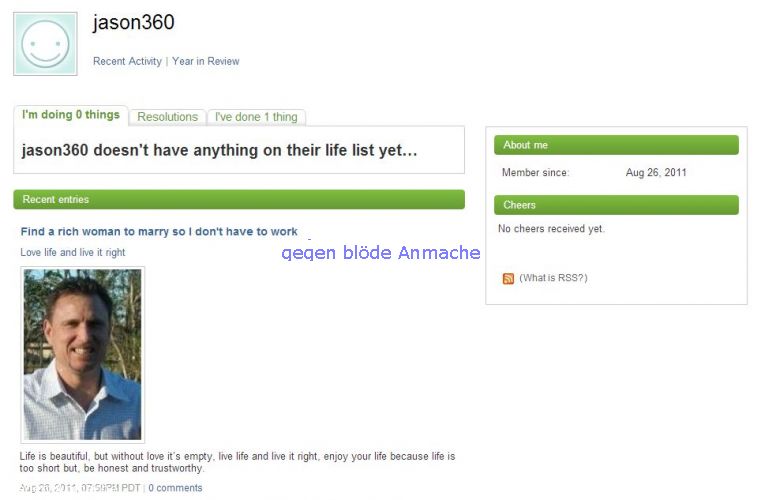The height and width of the screenshot is (500, 776).
Task: Click the orange RSS feed icon
Action: coord(508,278)
